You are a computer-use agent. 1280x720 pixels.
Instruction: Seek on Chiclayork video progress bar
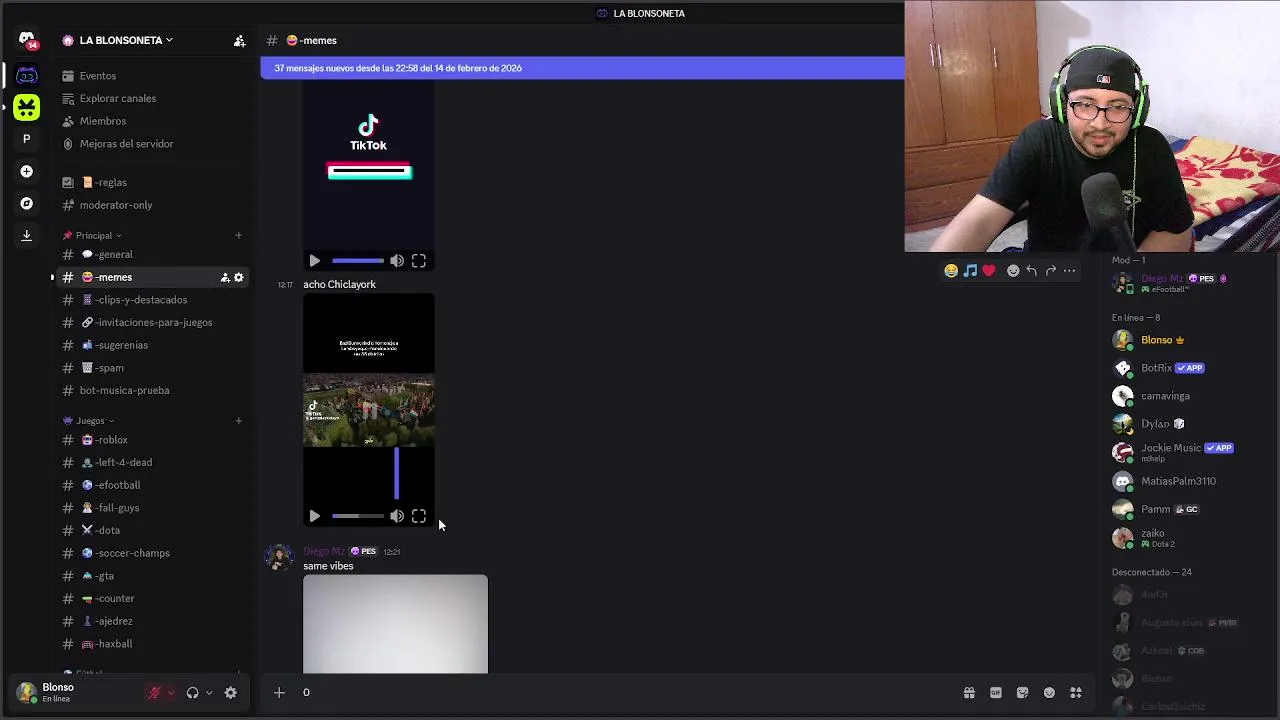(358, 516)
